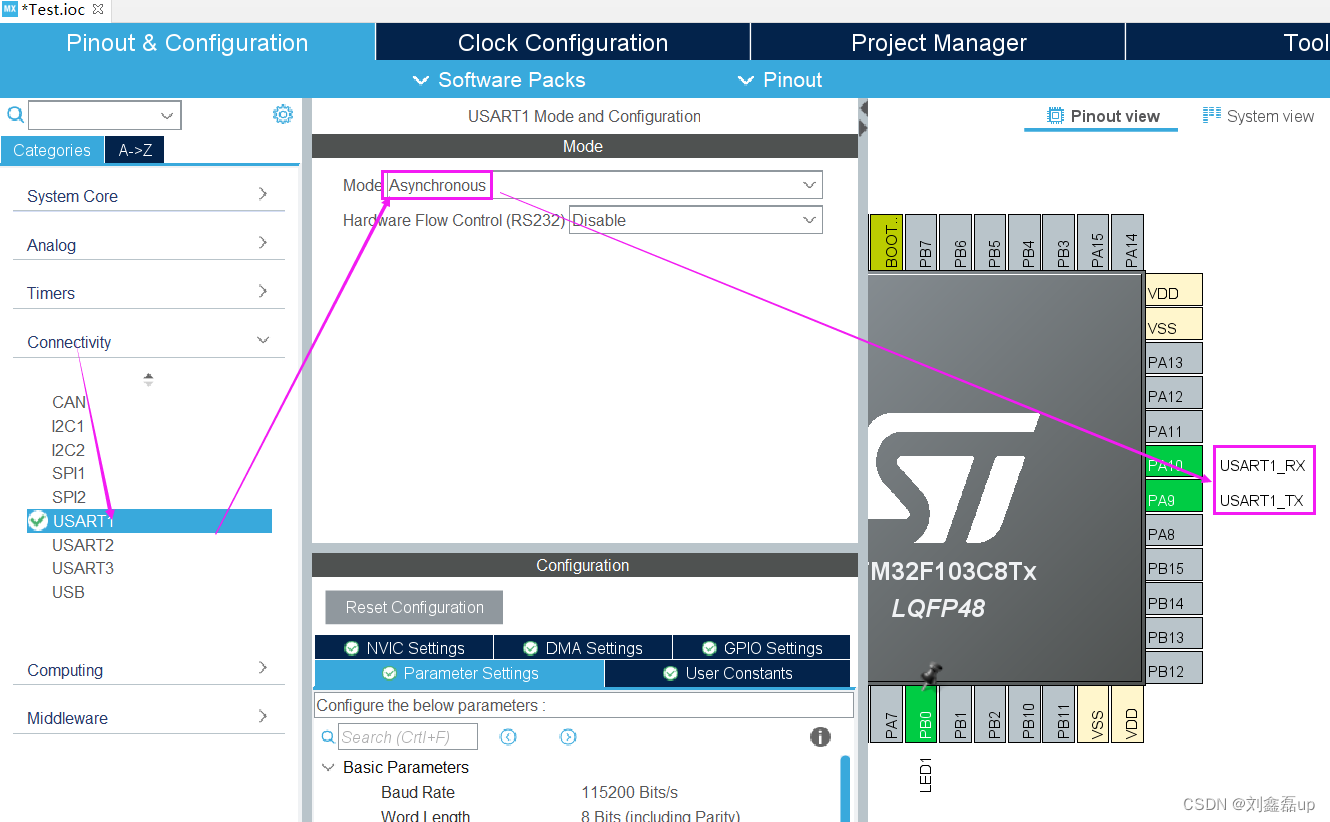Viewport: 1330px width, 822px height.
Task: Select I2C2 peripheral
Action: point(68,450)
